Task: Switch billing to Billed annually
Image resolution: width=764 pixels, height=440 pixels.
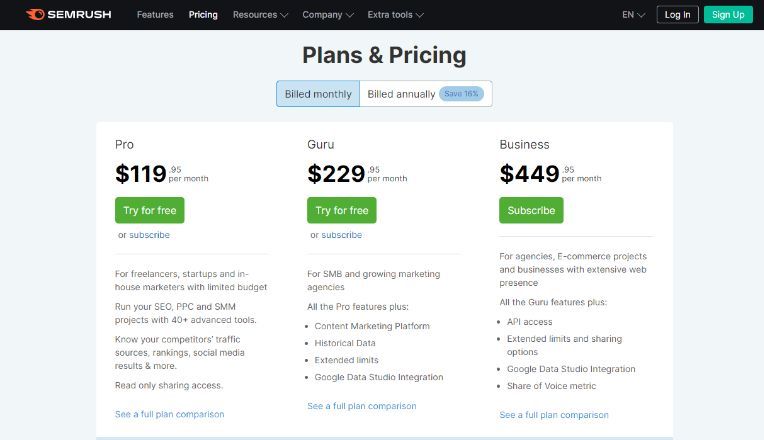Action: [426, 94]
